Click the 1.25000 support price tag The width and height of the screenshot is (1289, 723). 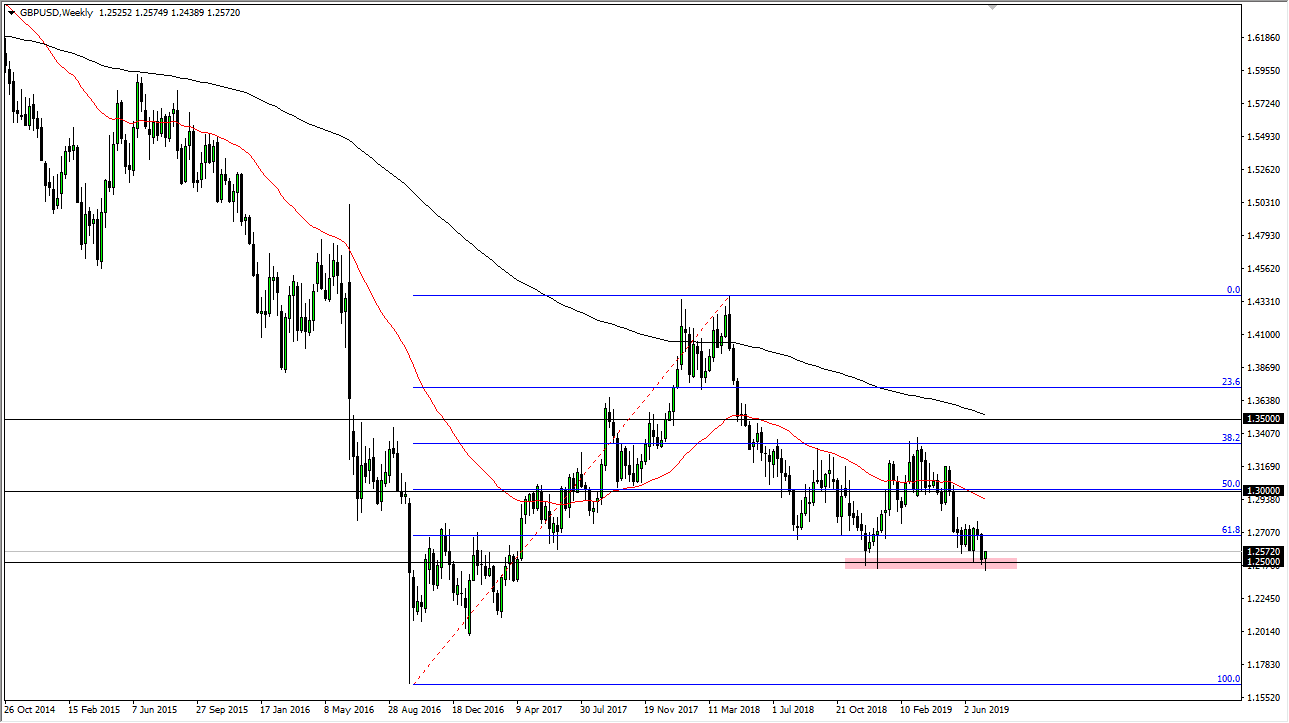click(x=1263, y=563)
